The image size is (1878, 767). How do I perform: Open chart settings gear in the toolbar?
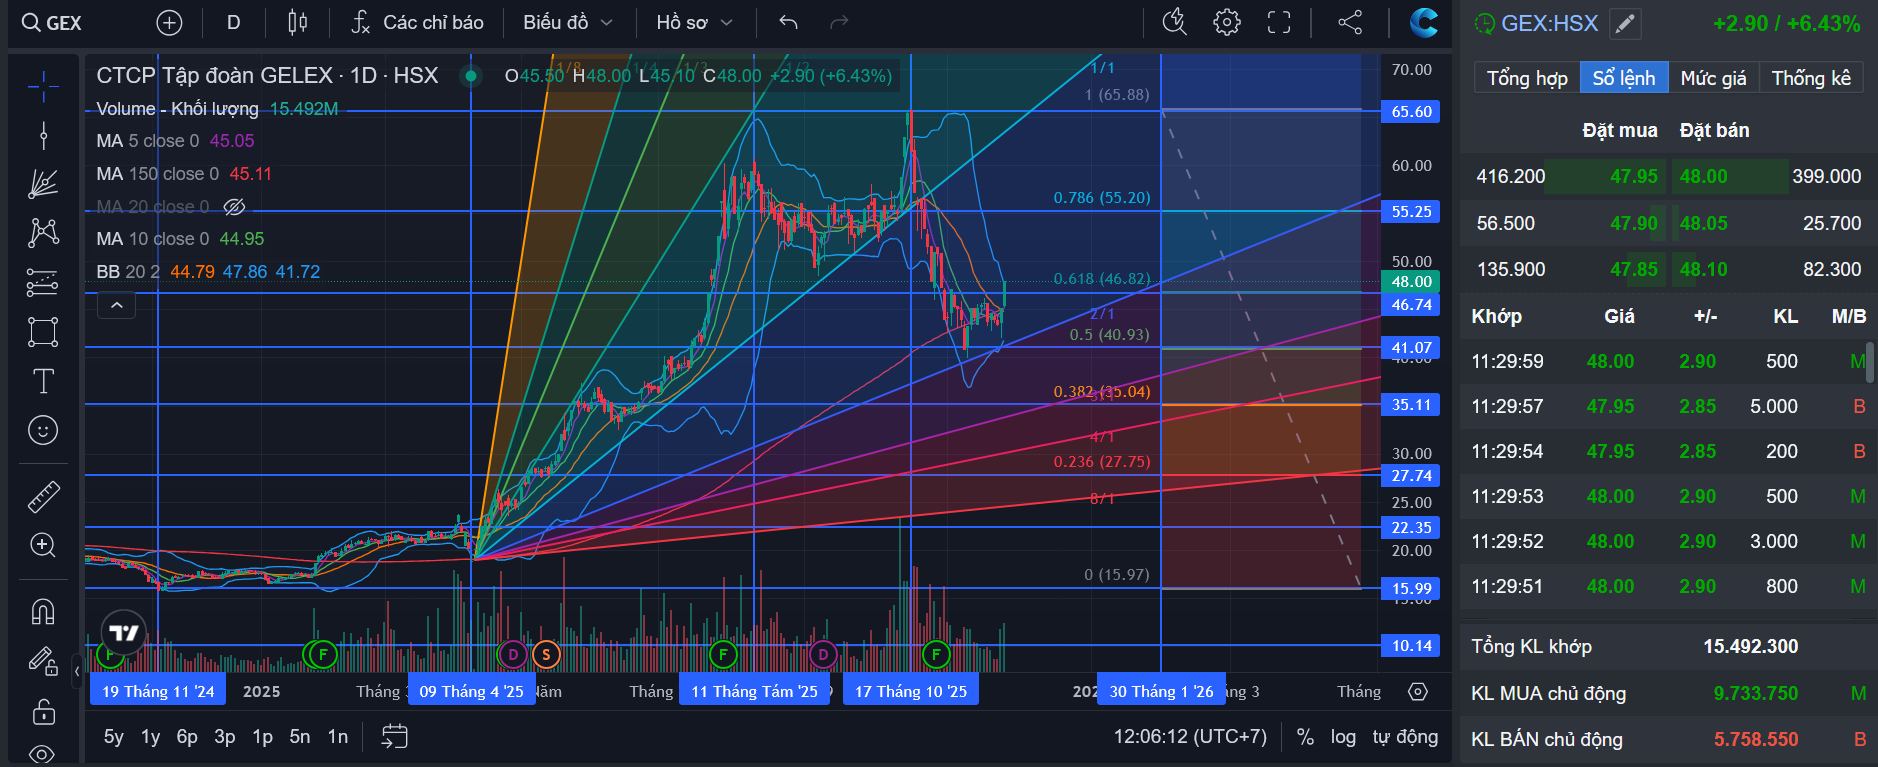point(1227,22)
